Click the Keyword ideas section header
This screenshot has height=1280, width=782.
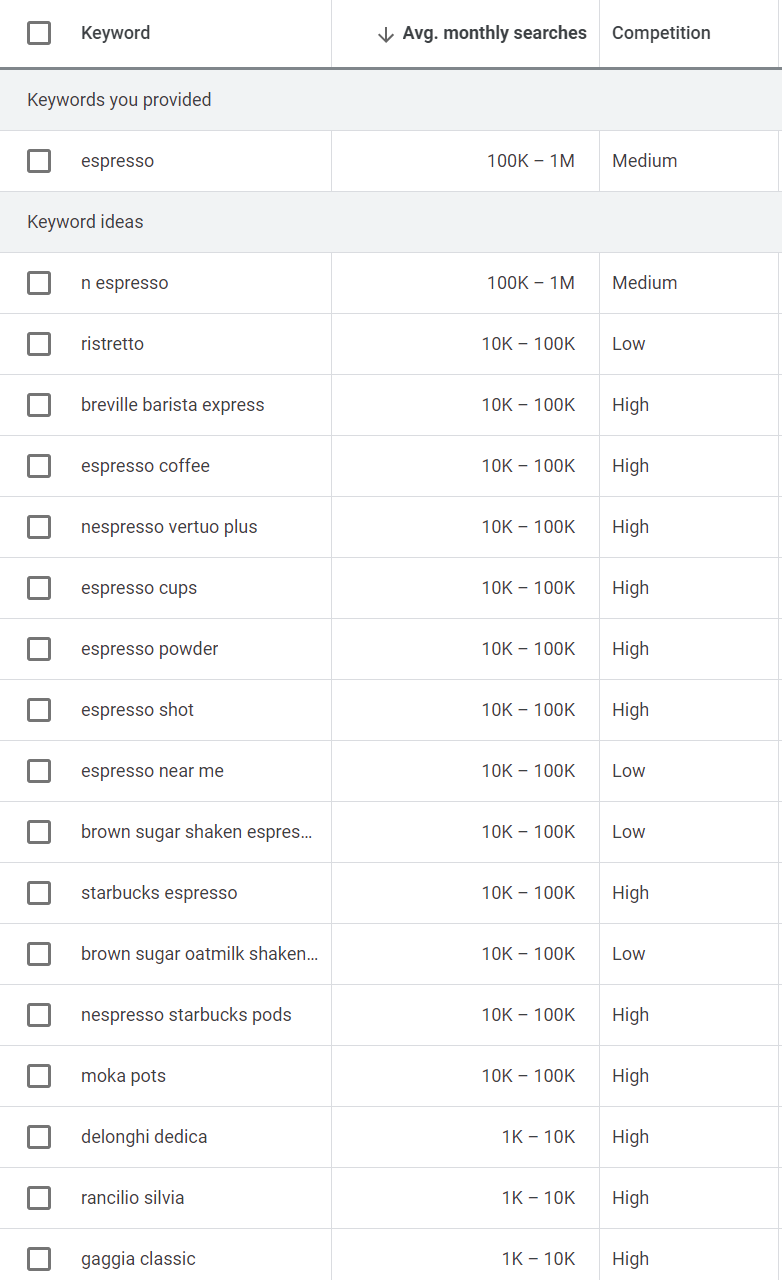(85, 222)
